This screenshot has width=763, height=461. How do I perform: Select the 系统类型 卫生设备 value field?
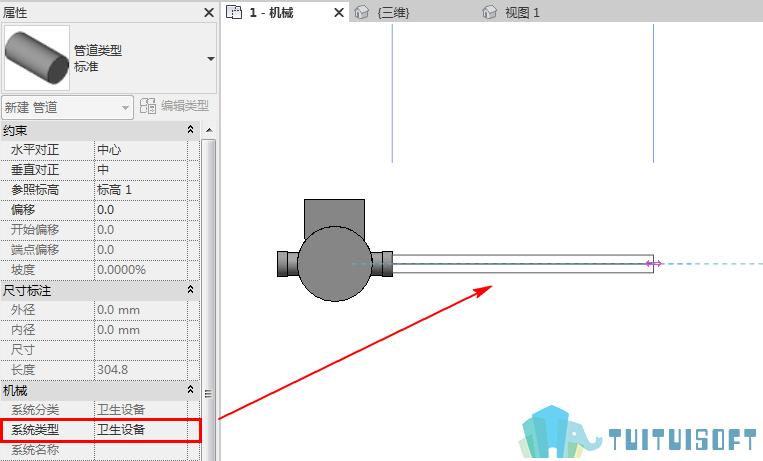[x=141, y=430]
